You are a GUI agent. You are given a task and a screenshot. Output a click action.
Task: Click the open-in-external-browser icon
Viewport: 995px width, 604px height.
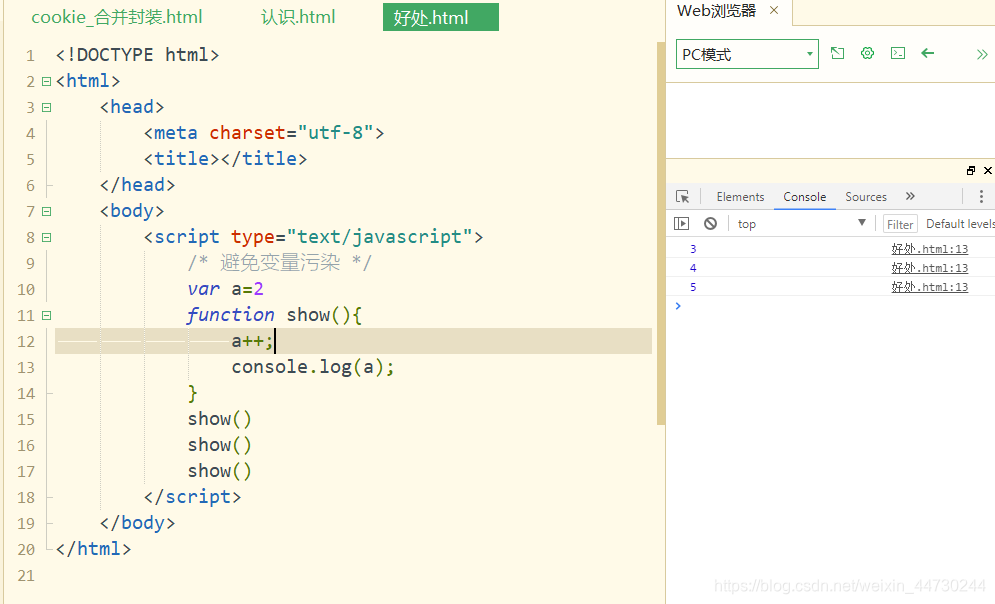click(838, 53)
